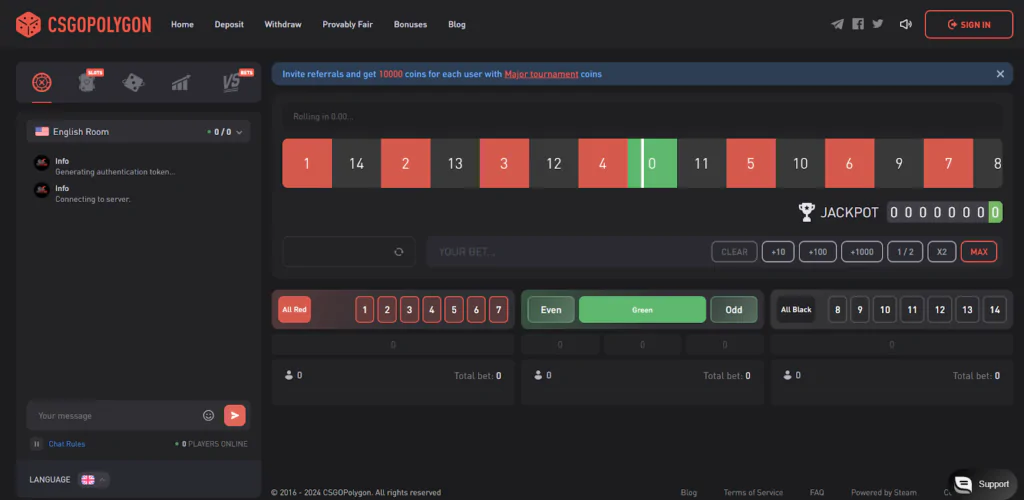Open the Slots game icon
Screen dimensions: 1024x500
[90, 83]
